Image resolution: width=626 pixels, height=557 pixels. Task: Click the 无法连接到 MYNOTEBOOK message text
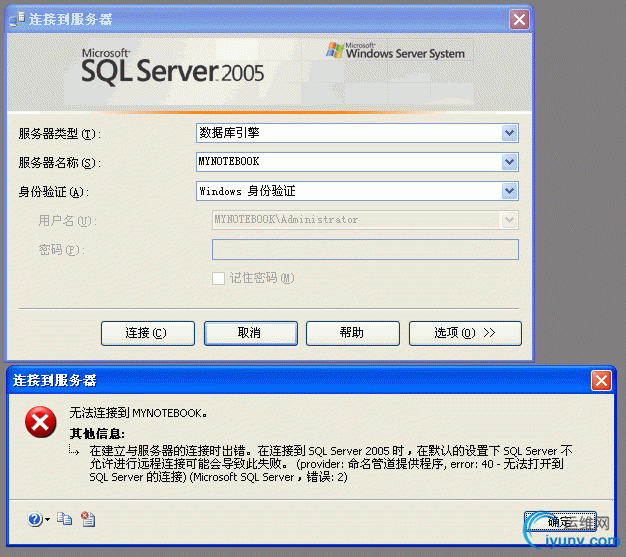click(x=138, y=413)
